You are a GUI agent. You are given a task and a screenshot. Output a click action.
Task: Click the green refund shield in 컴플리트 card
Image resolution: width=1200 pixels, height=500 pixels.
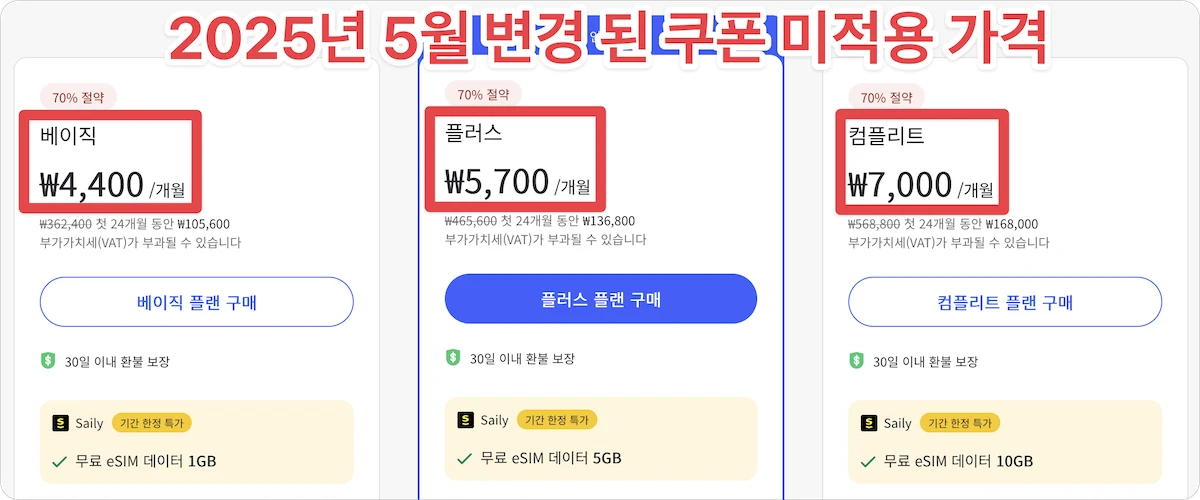pos(856,361)
